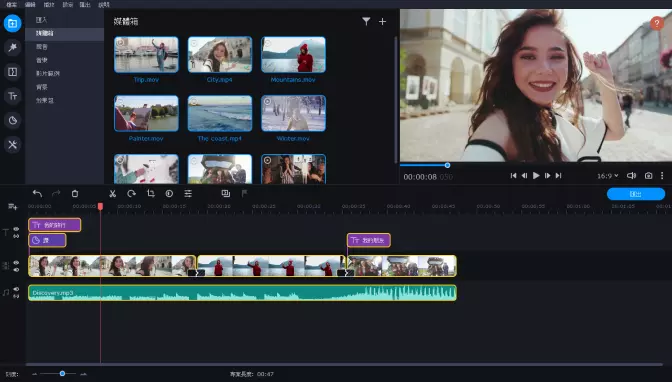Toggle visibility of the titles track
Image resolution: width=672 pixels, height=382 pixels.
(16, 229)
